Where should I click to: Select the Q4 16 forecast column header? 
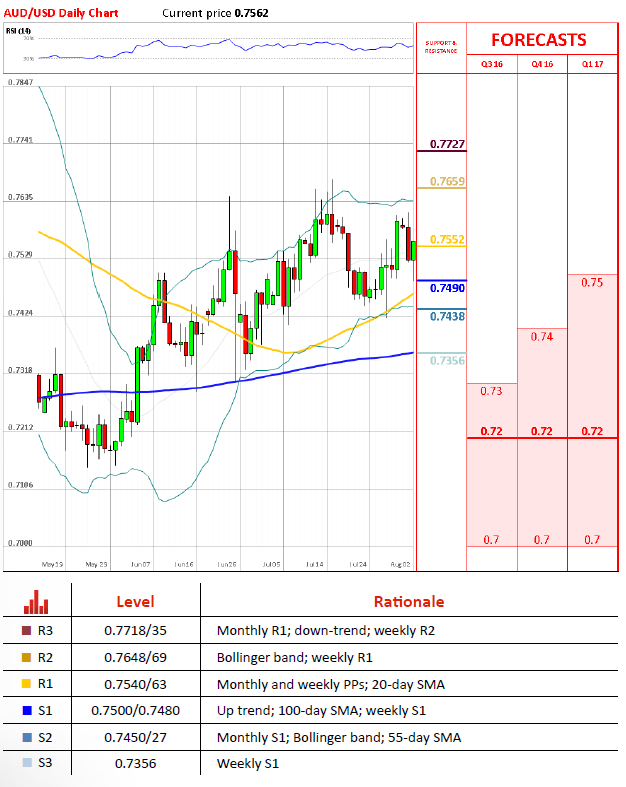542,64
